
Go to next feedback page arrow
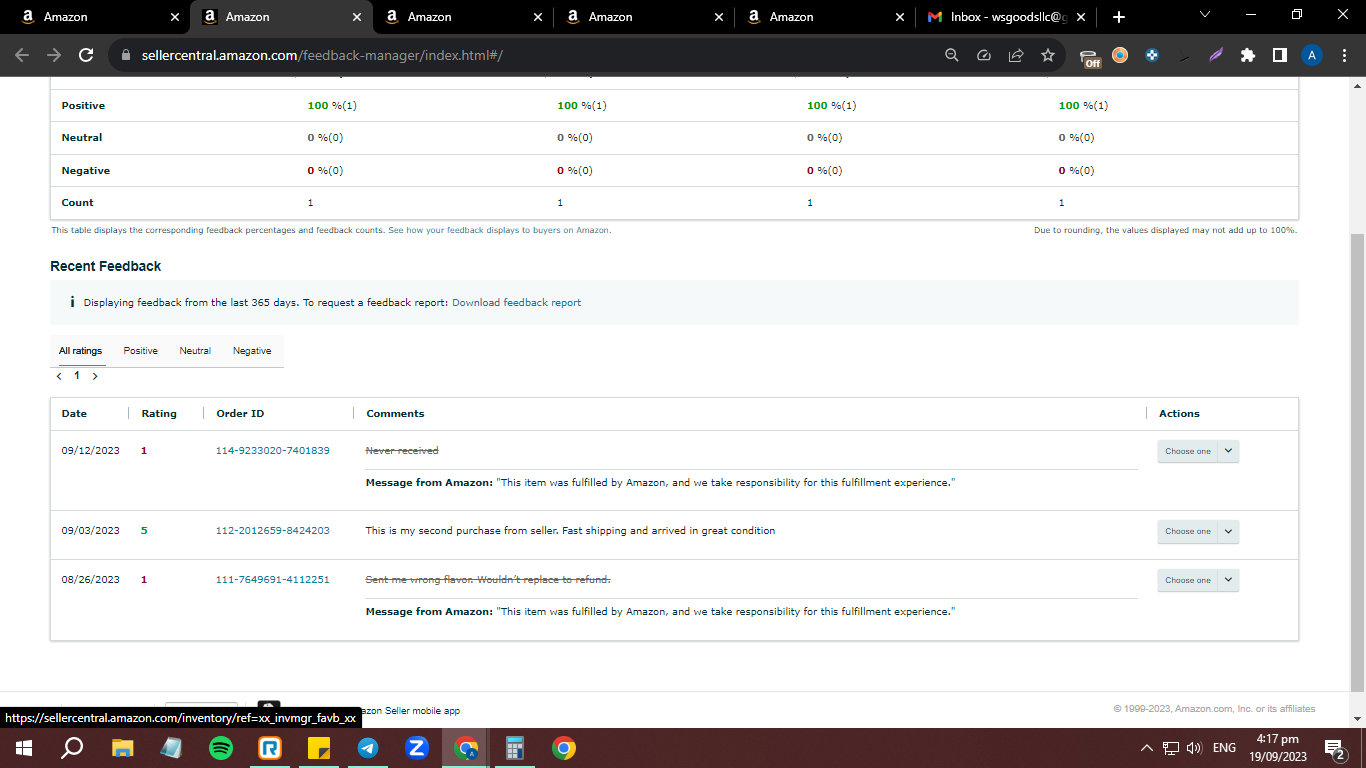(95, 376)
